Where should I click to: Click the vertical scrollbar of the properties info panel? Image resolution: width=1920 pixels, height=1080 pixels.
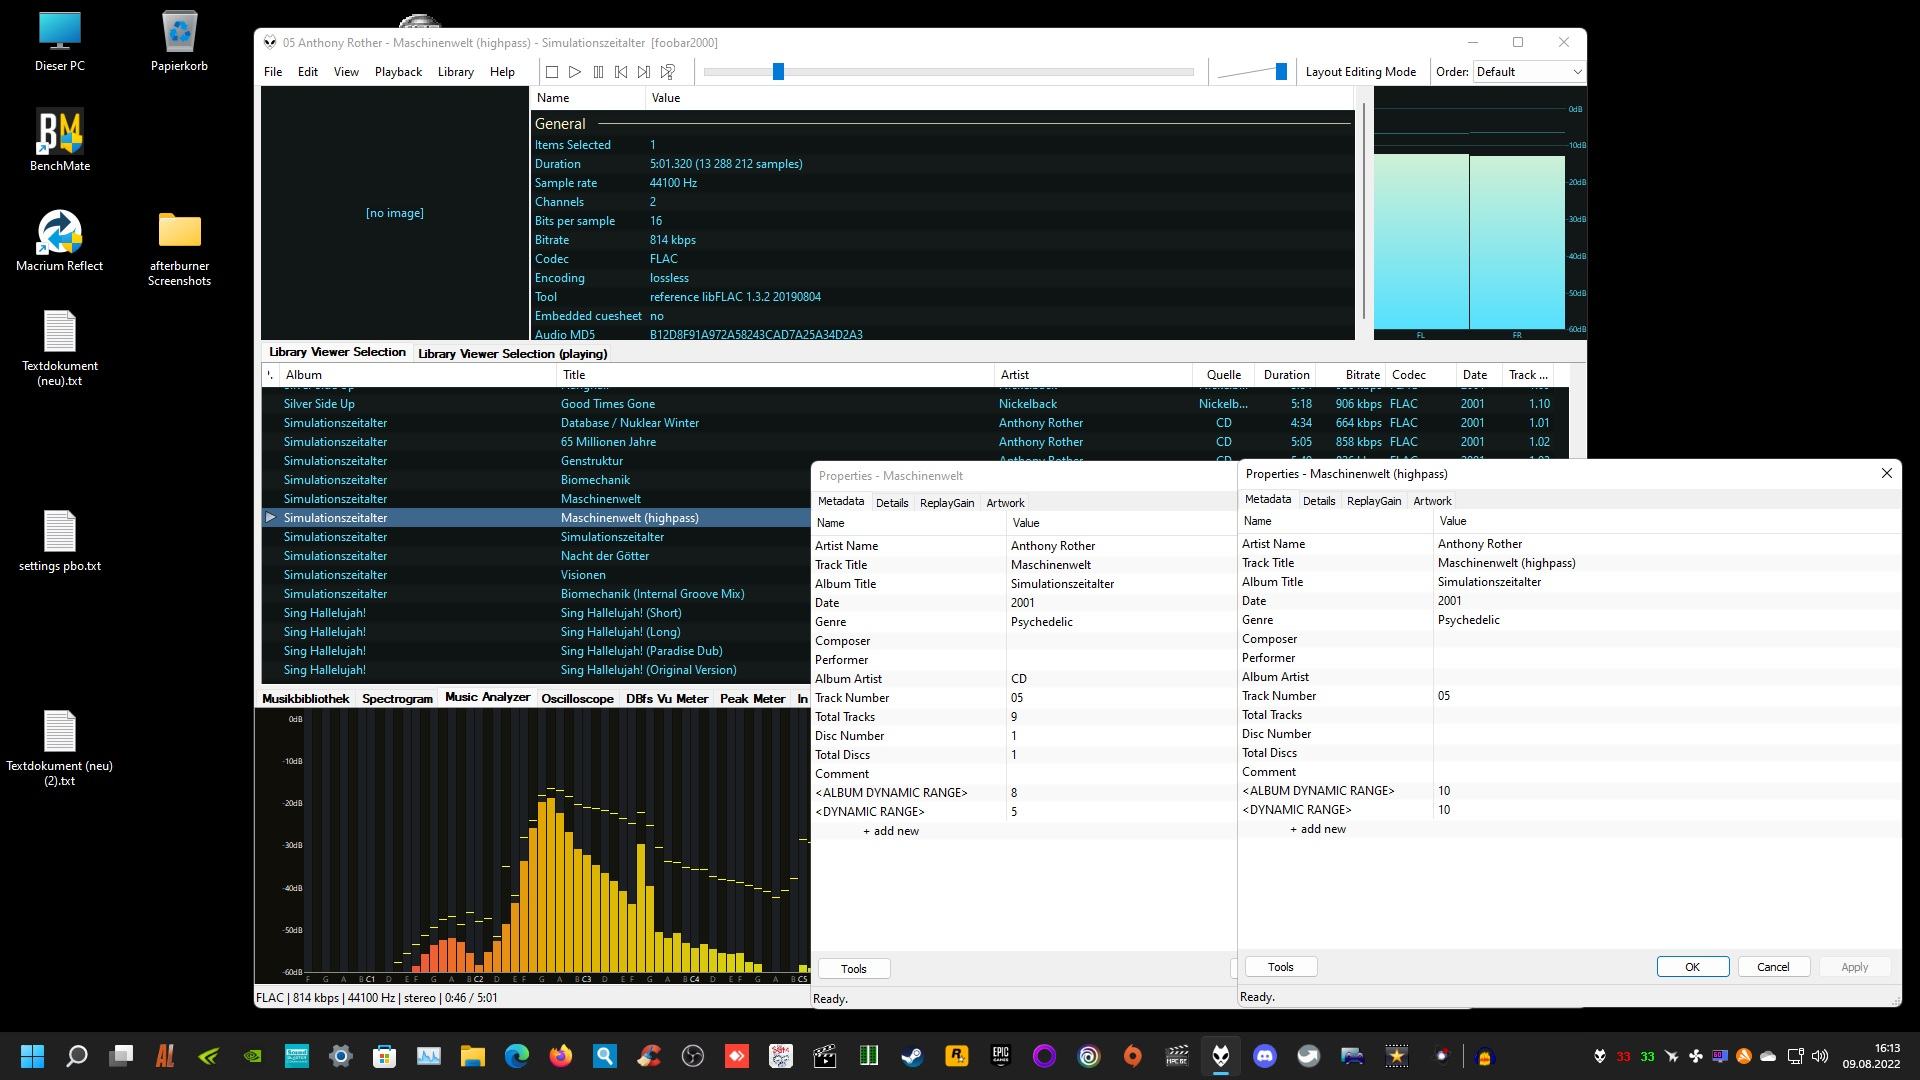point(1363,212)
